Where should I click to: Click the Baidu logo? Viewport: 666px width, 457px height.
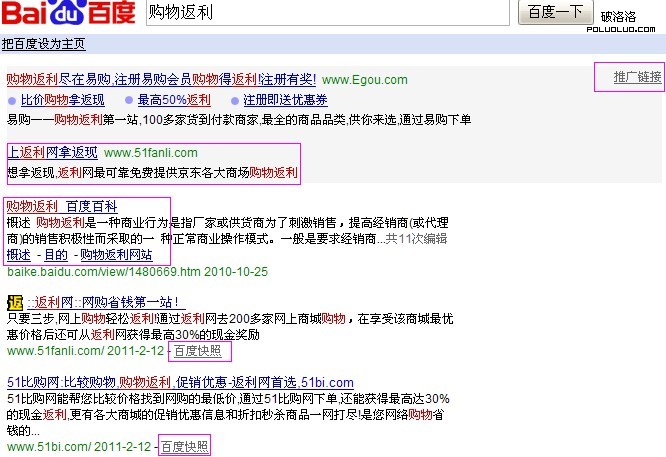click(x=69, y=12)
